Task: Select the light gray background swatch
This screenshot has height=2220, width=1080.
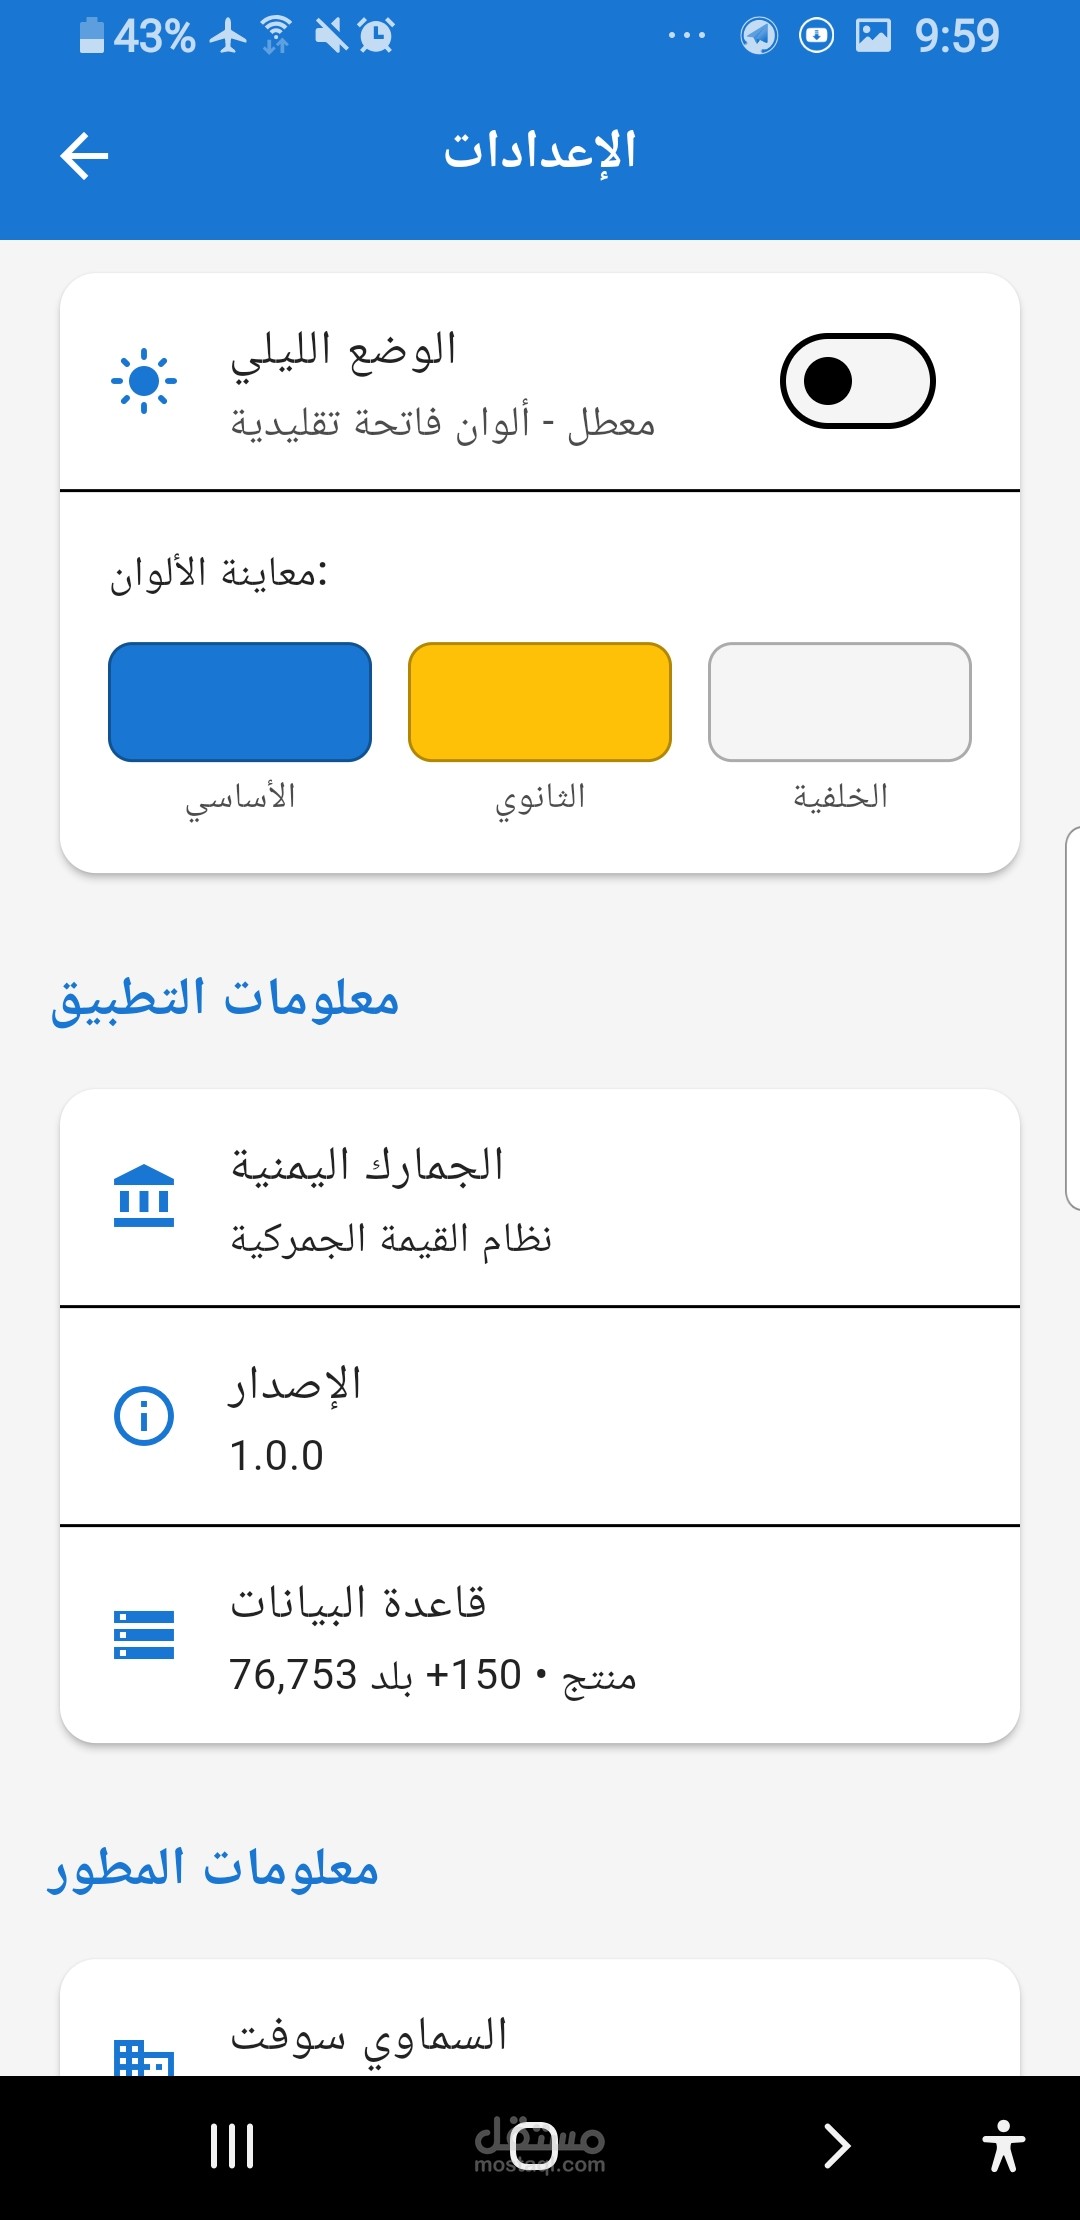Action: [840, 702]
